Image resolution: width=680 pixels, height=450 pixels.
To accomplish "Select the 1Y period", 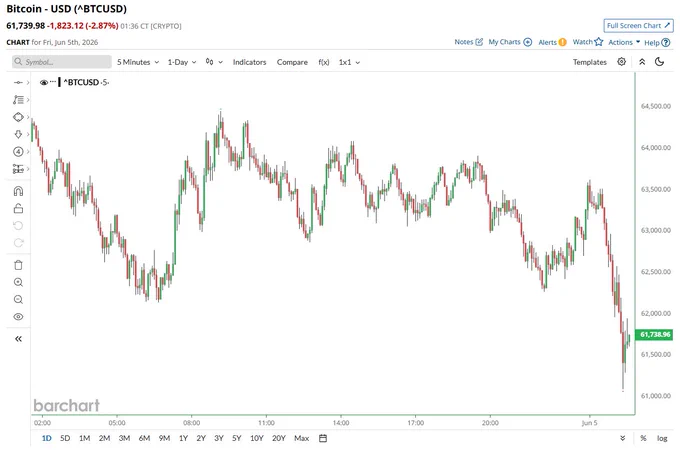I will tap(183, 438).
